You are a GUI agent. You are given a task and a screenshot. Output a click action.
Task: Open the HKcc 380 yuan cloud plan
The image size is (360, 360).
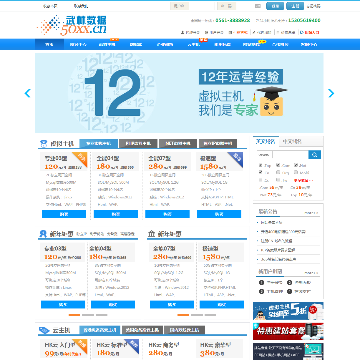[x=219, y=349]
